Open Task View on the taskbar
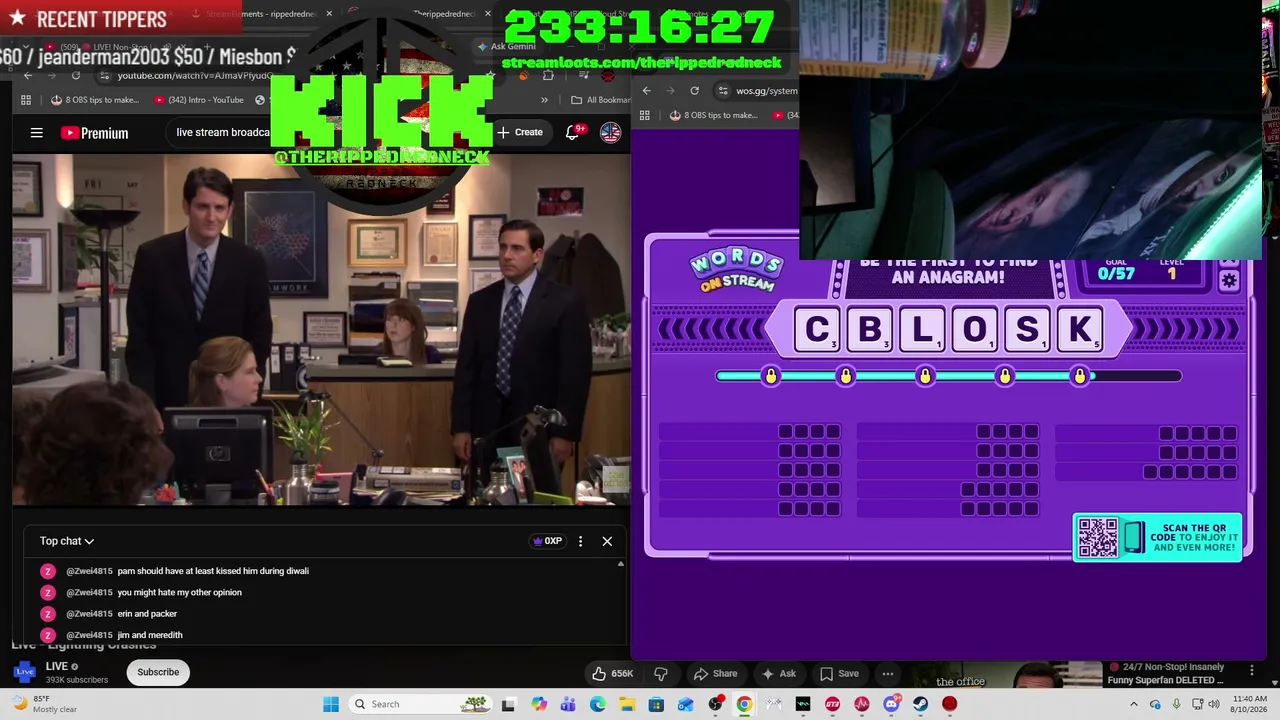Viewport: 1280px width, 720px height. [x=508, y=704]
